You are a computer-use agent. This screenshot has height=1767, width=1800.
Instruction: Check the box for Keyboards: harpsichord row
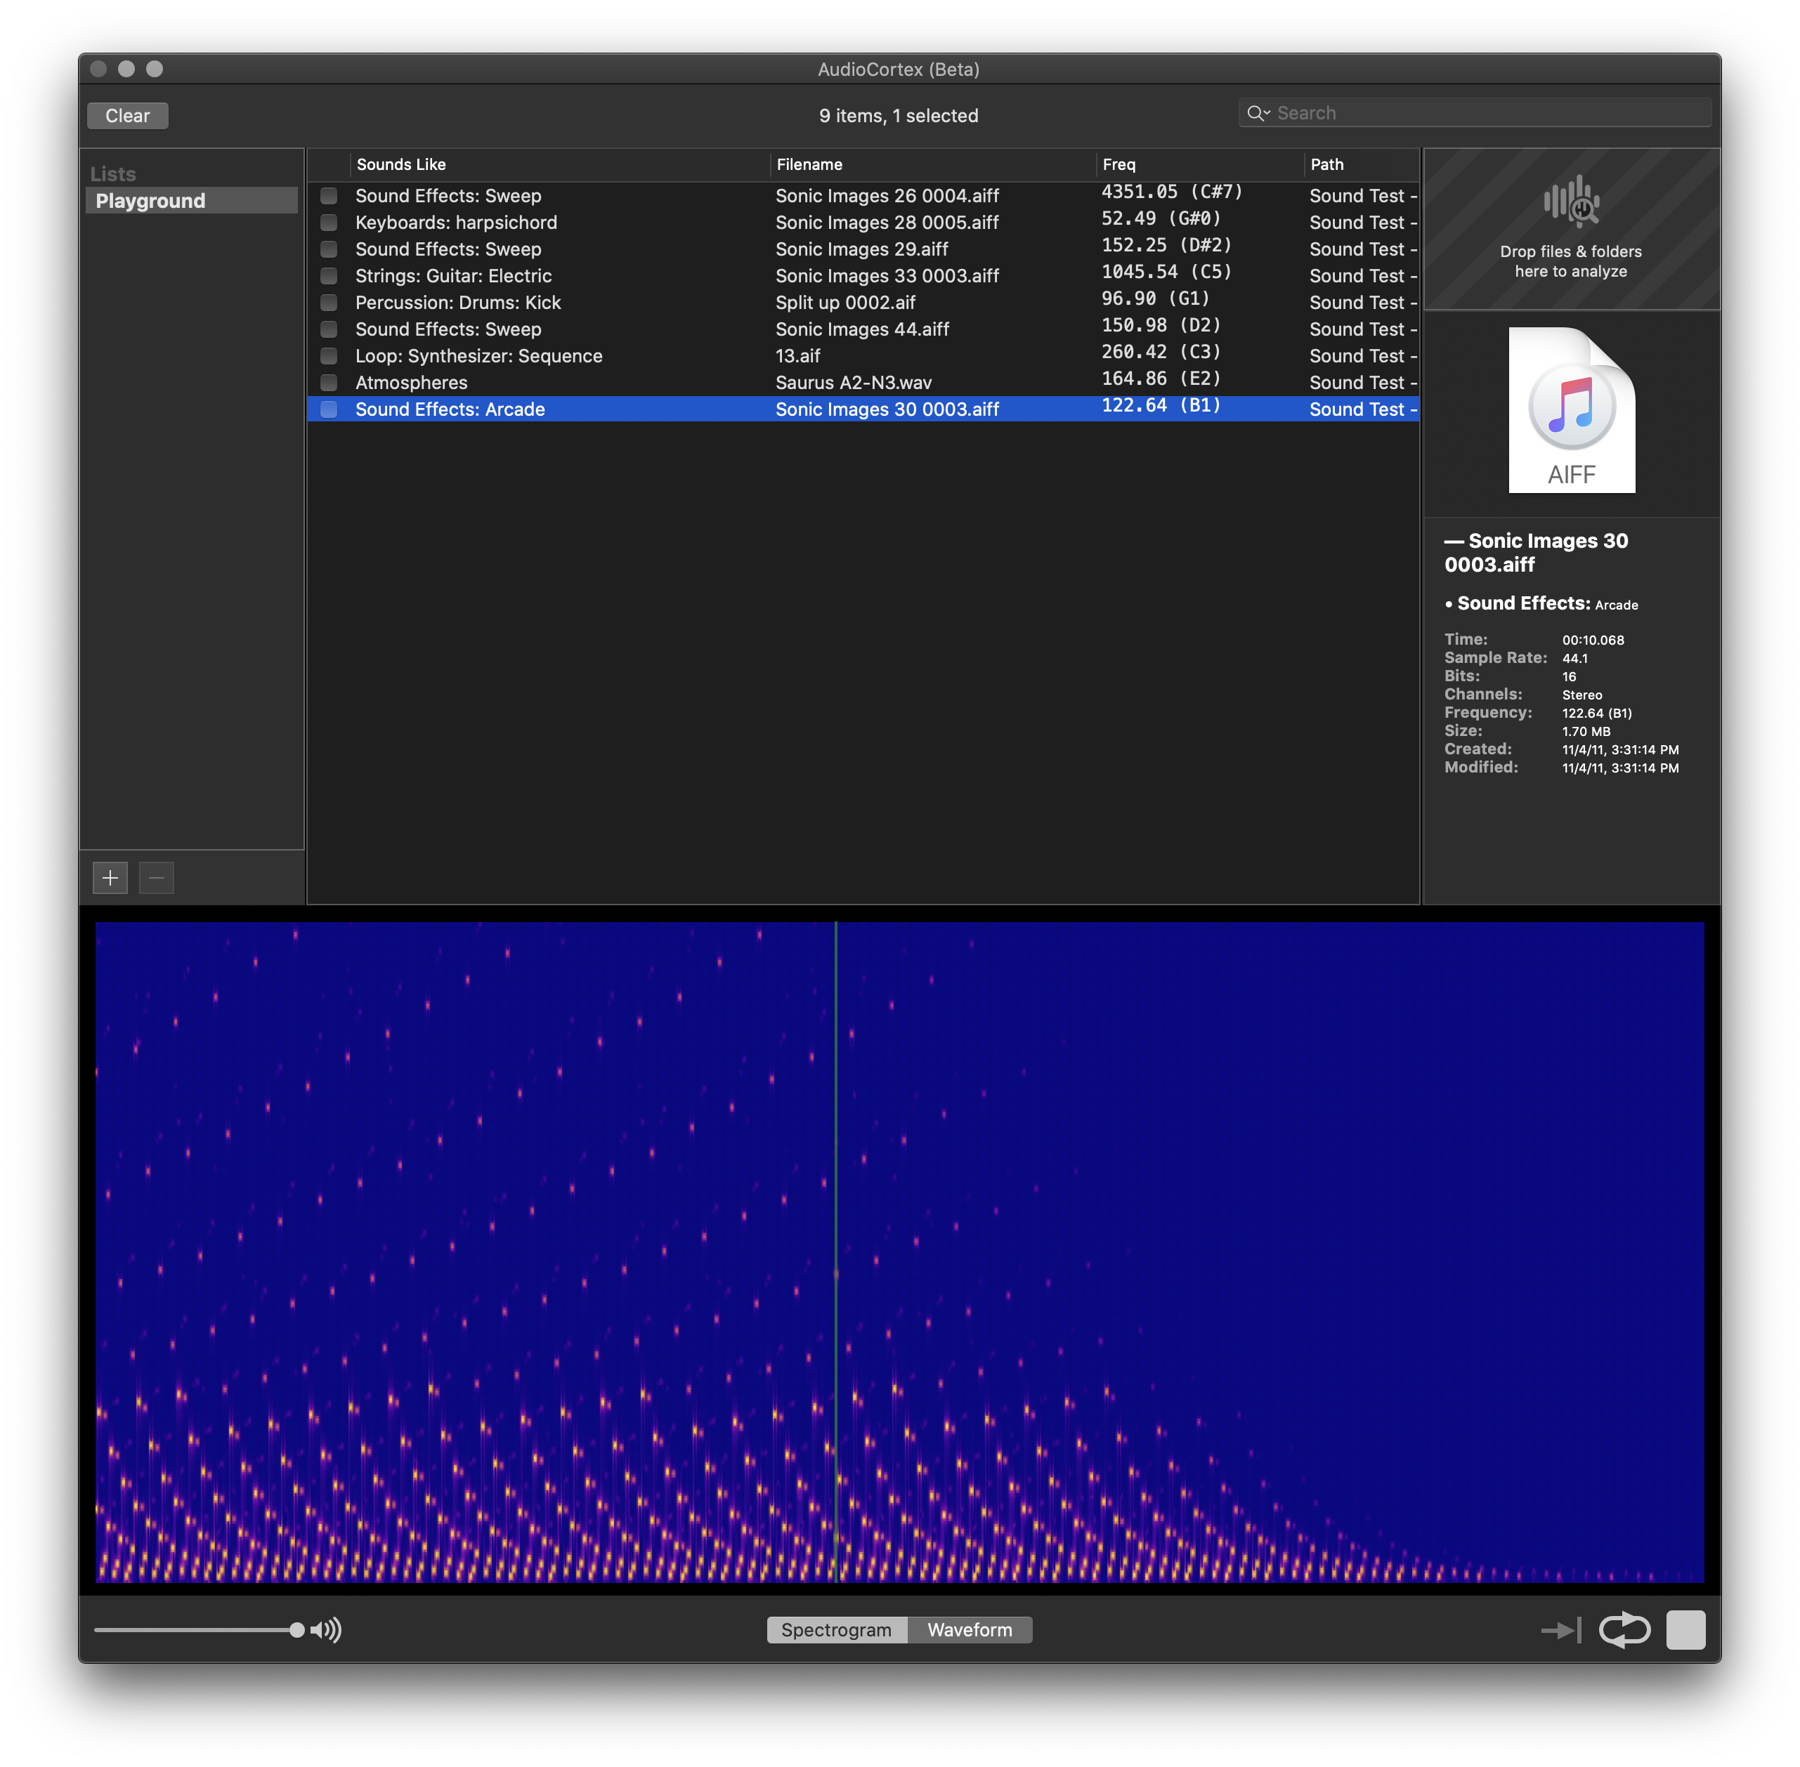(329, 223)
